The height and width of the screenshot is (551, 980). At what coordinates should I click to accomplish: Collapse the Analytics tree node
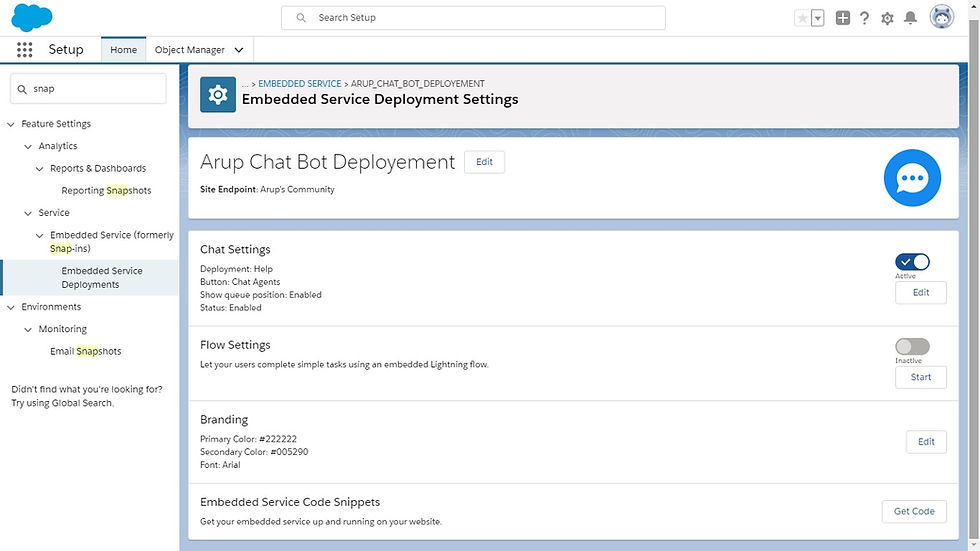(28, 146)
